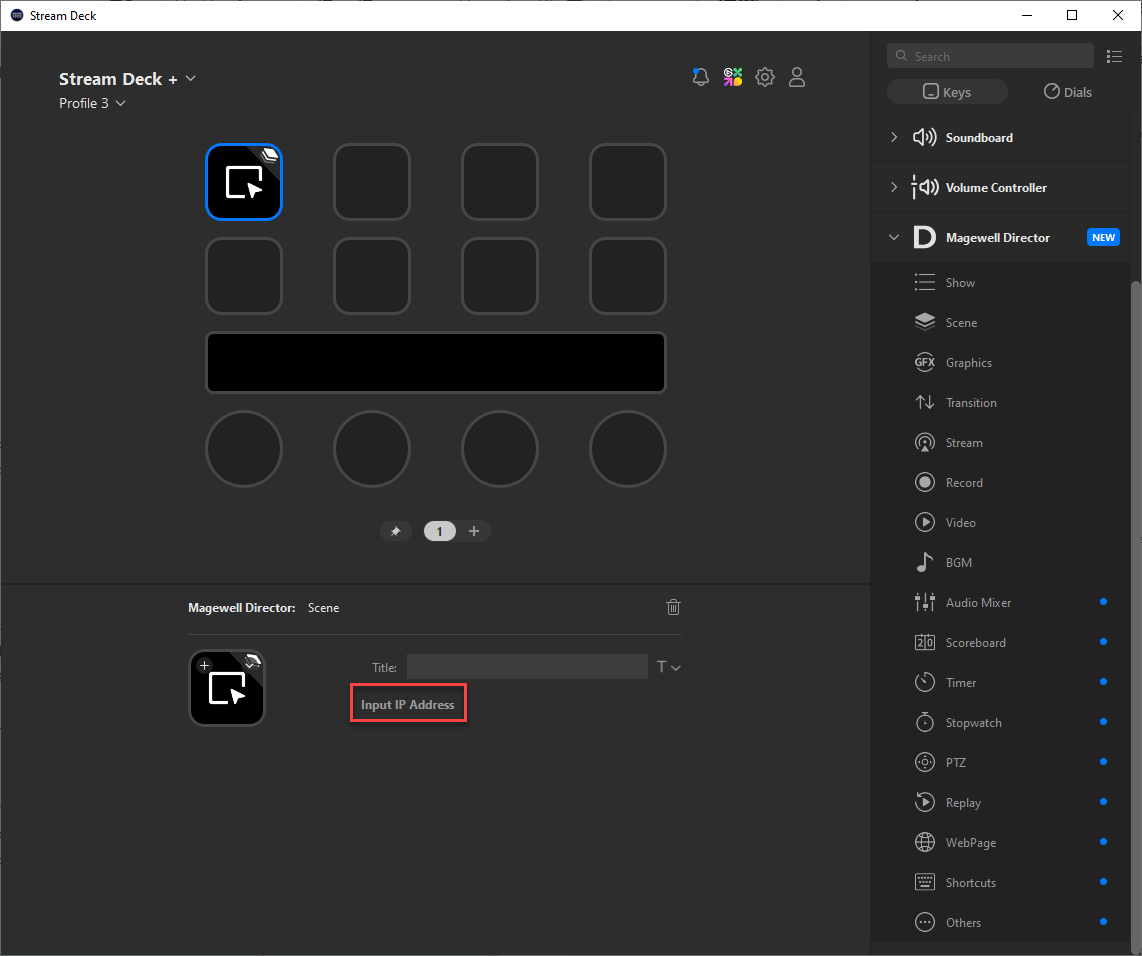
Task: Click the Volume Controller icon
Action: click(924, 187)
